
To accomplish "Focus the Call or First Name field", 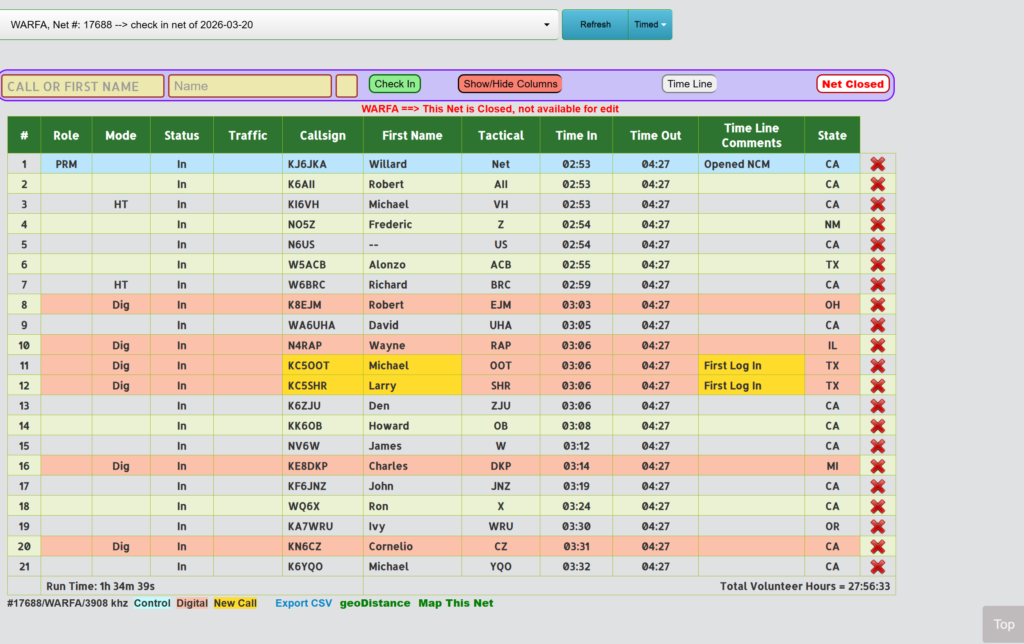I will [83, 86].
